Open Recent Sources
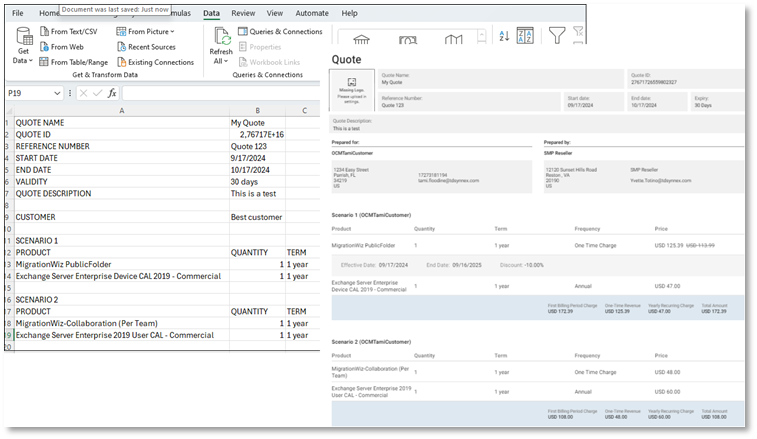Image resolution: width=757 pixels, height=439 pixels. 146,47
